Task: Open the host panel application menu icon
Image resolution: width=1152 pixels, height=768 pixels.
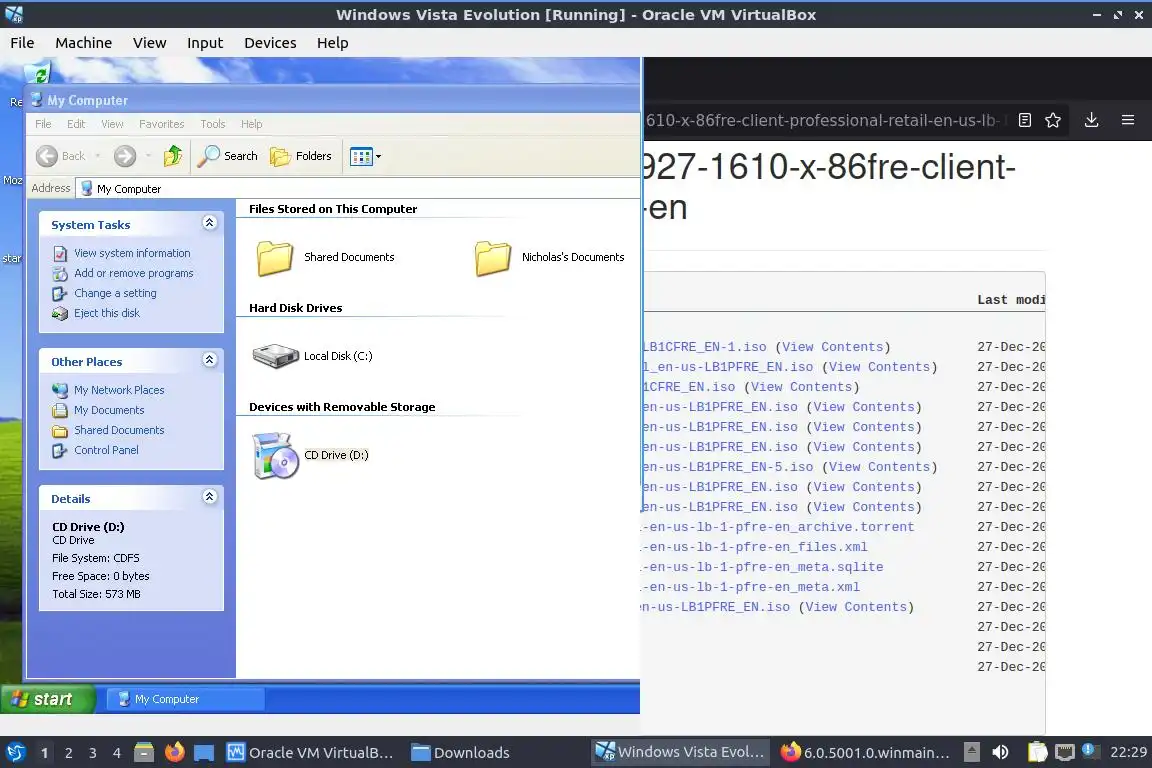Action: click(15, 752)
